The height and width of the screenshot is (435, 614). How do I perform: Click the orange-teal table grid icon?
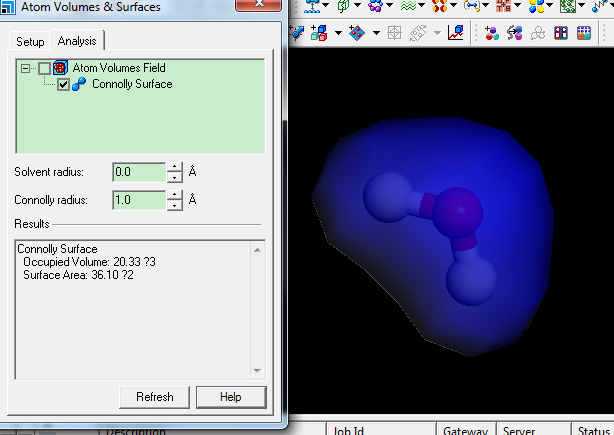(584, 33)
